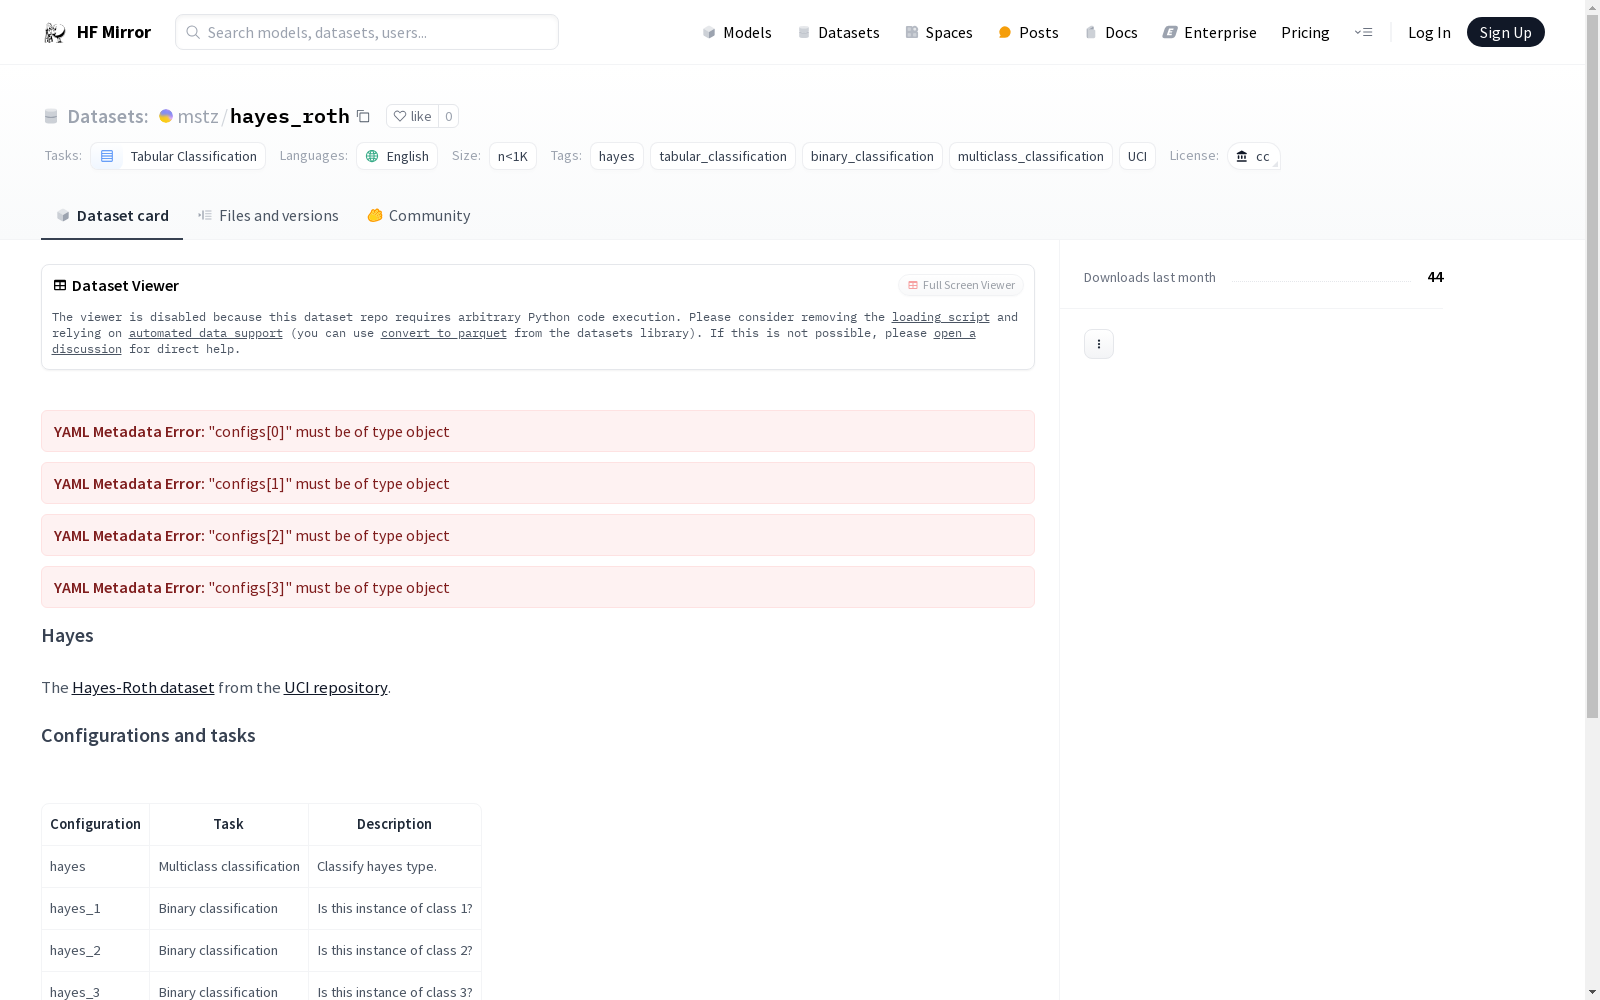
Task: Click the cc license tag
Action: [1253, 157]
